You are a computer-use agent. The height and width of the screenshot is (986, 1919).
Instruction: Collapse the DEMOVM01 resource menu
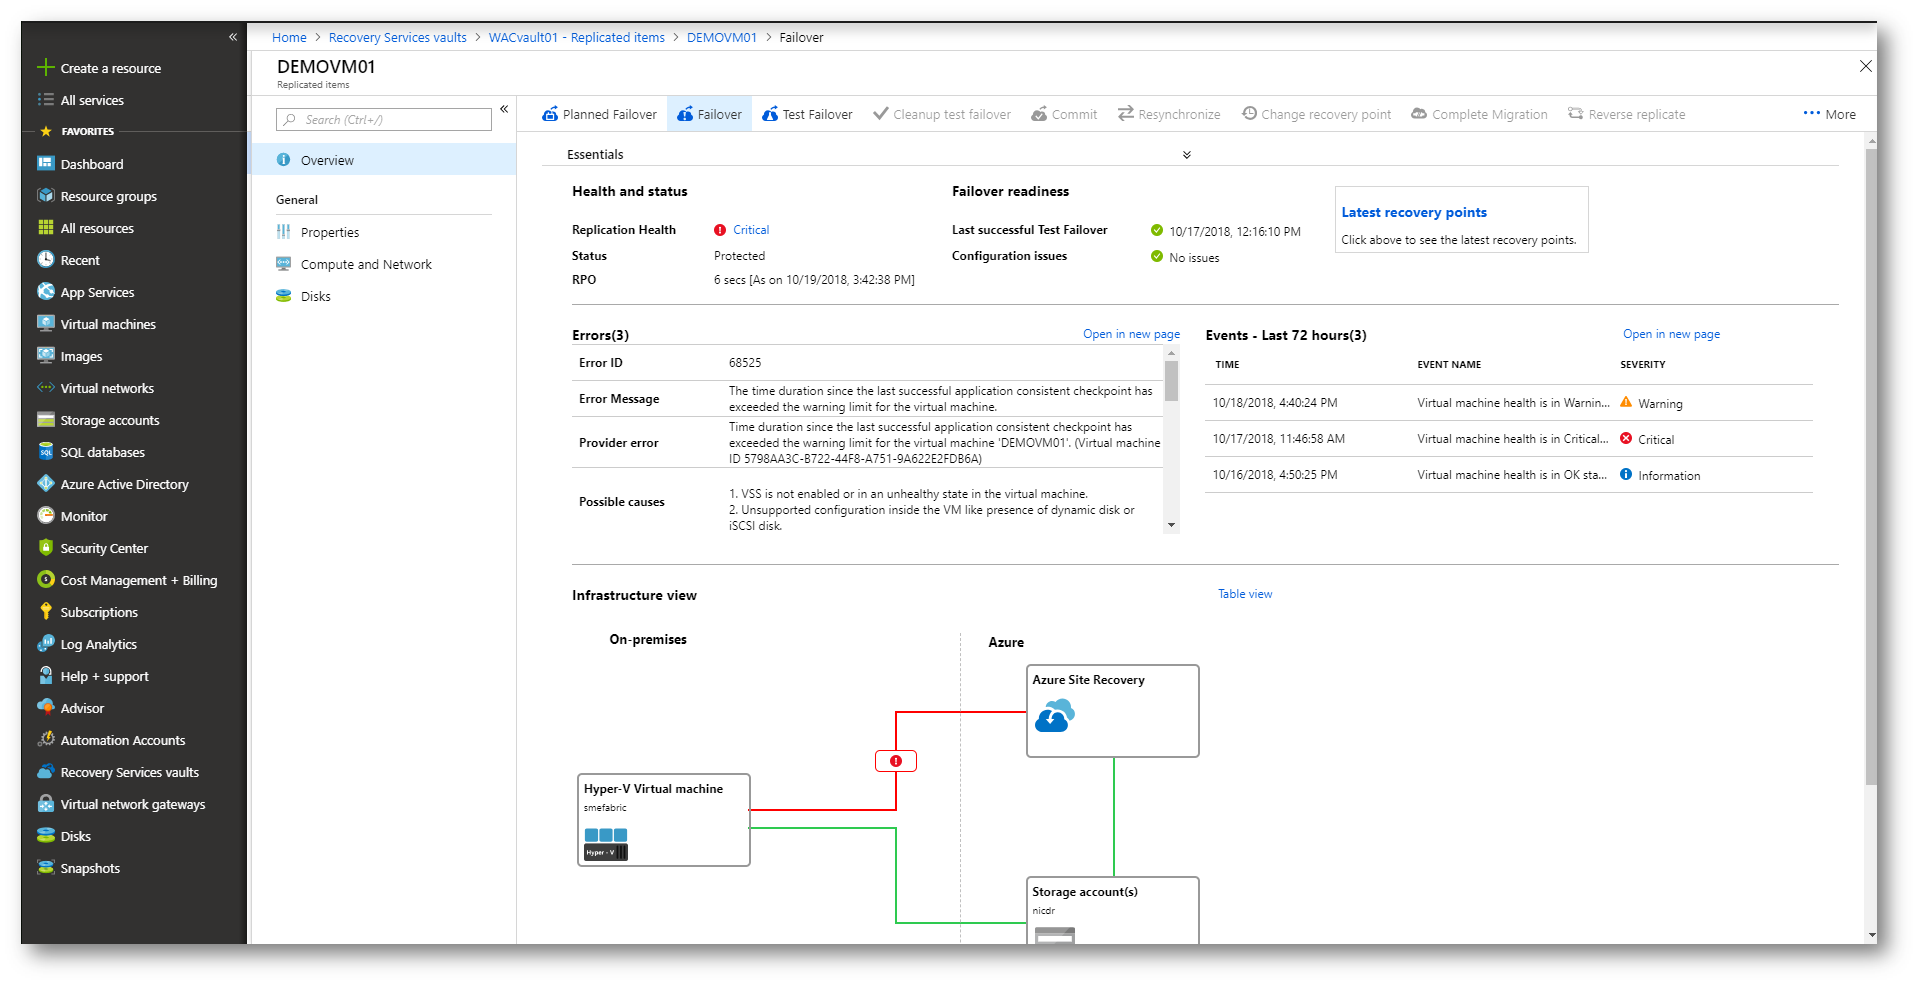(x=504, y=109)
